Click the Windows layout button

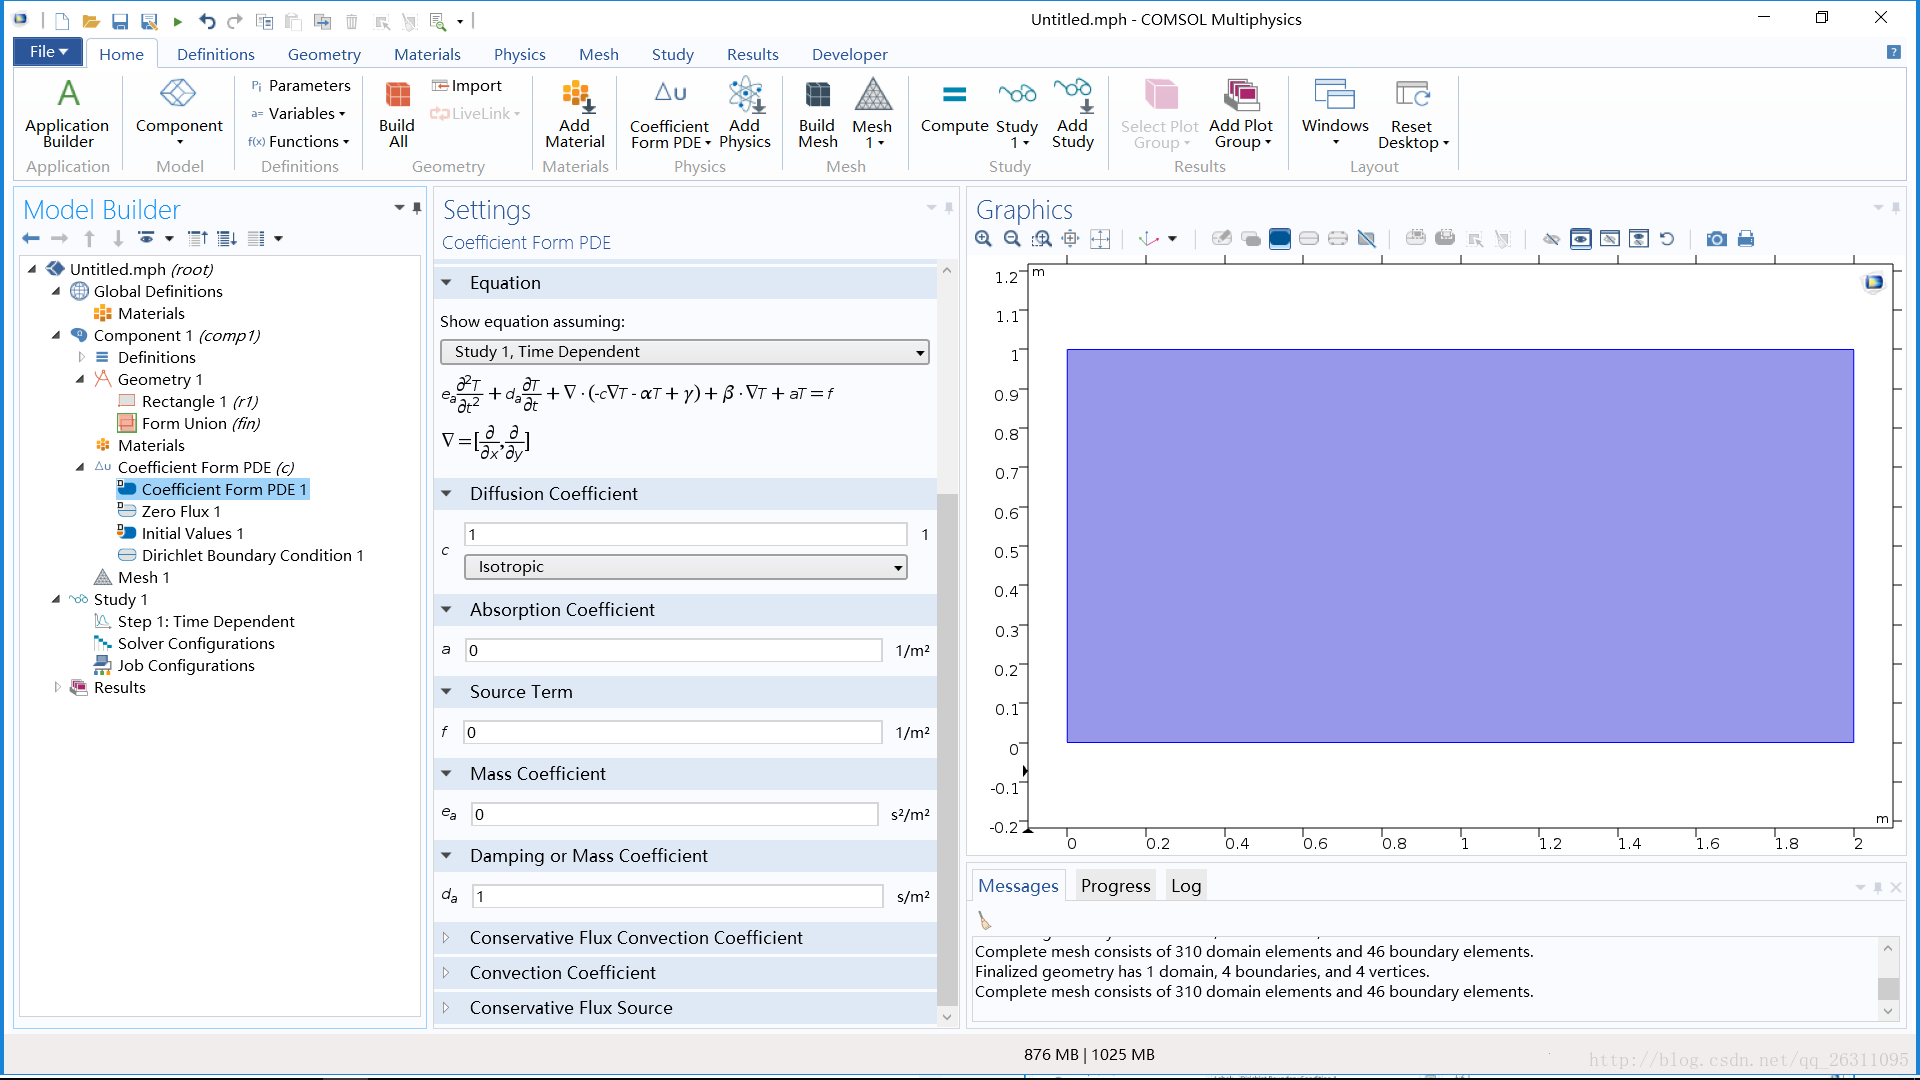coord(1335,112)
